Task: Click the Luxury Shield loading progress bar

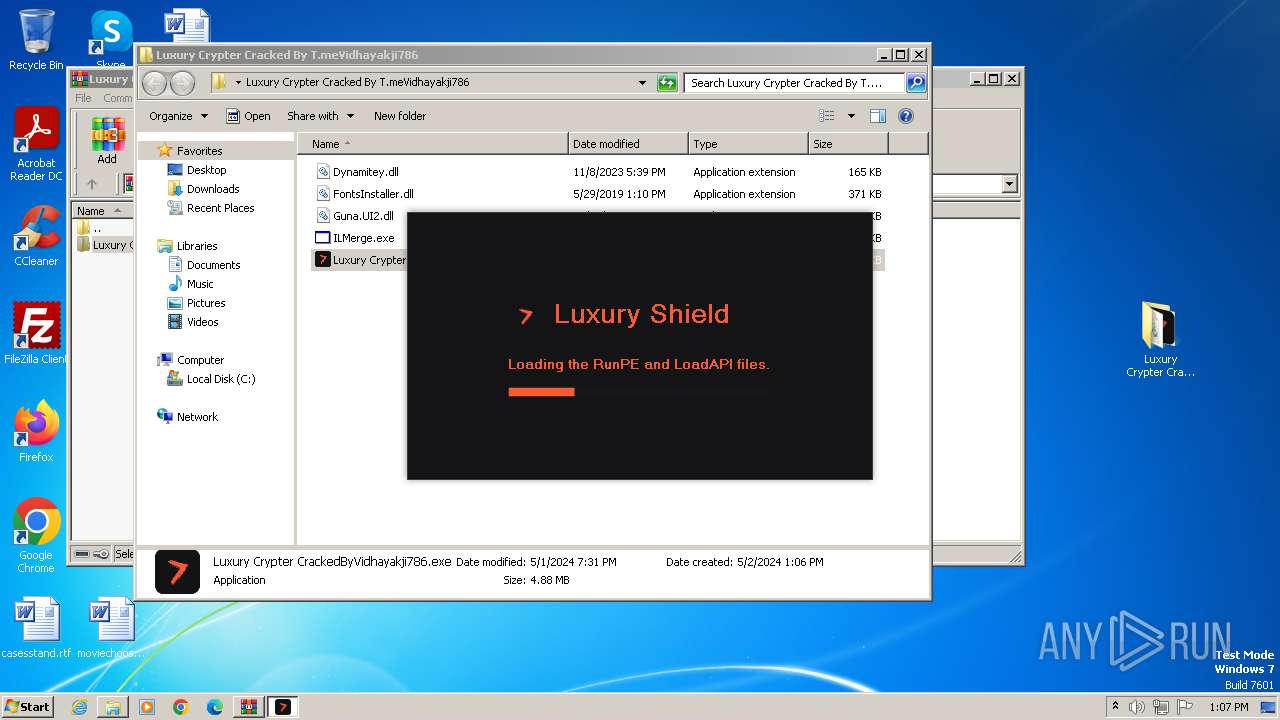Action: coord(638,392)
